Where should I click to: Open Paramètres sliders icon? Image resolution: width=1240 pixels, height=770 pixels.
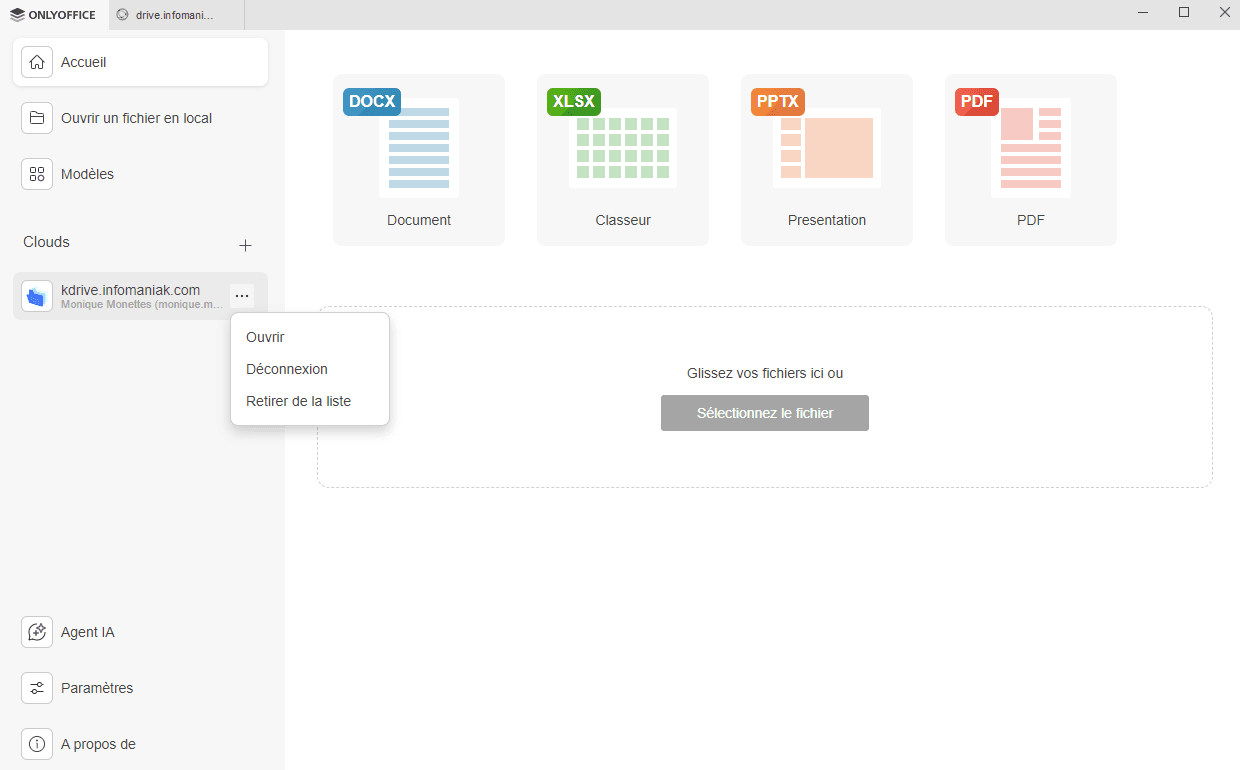(x=37, y=688)
